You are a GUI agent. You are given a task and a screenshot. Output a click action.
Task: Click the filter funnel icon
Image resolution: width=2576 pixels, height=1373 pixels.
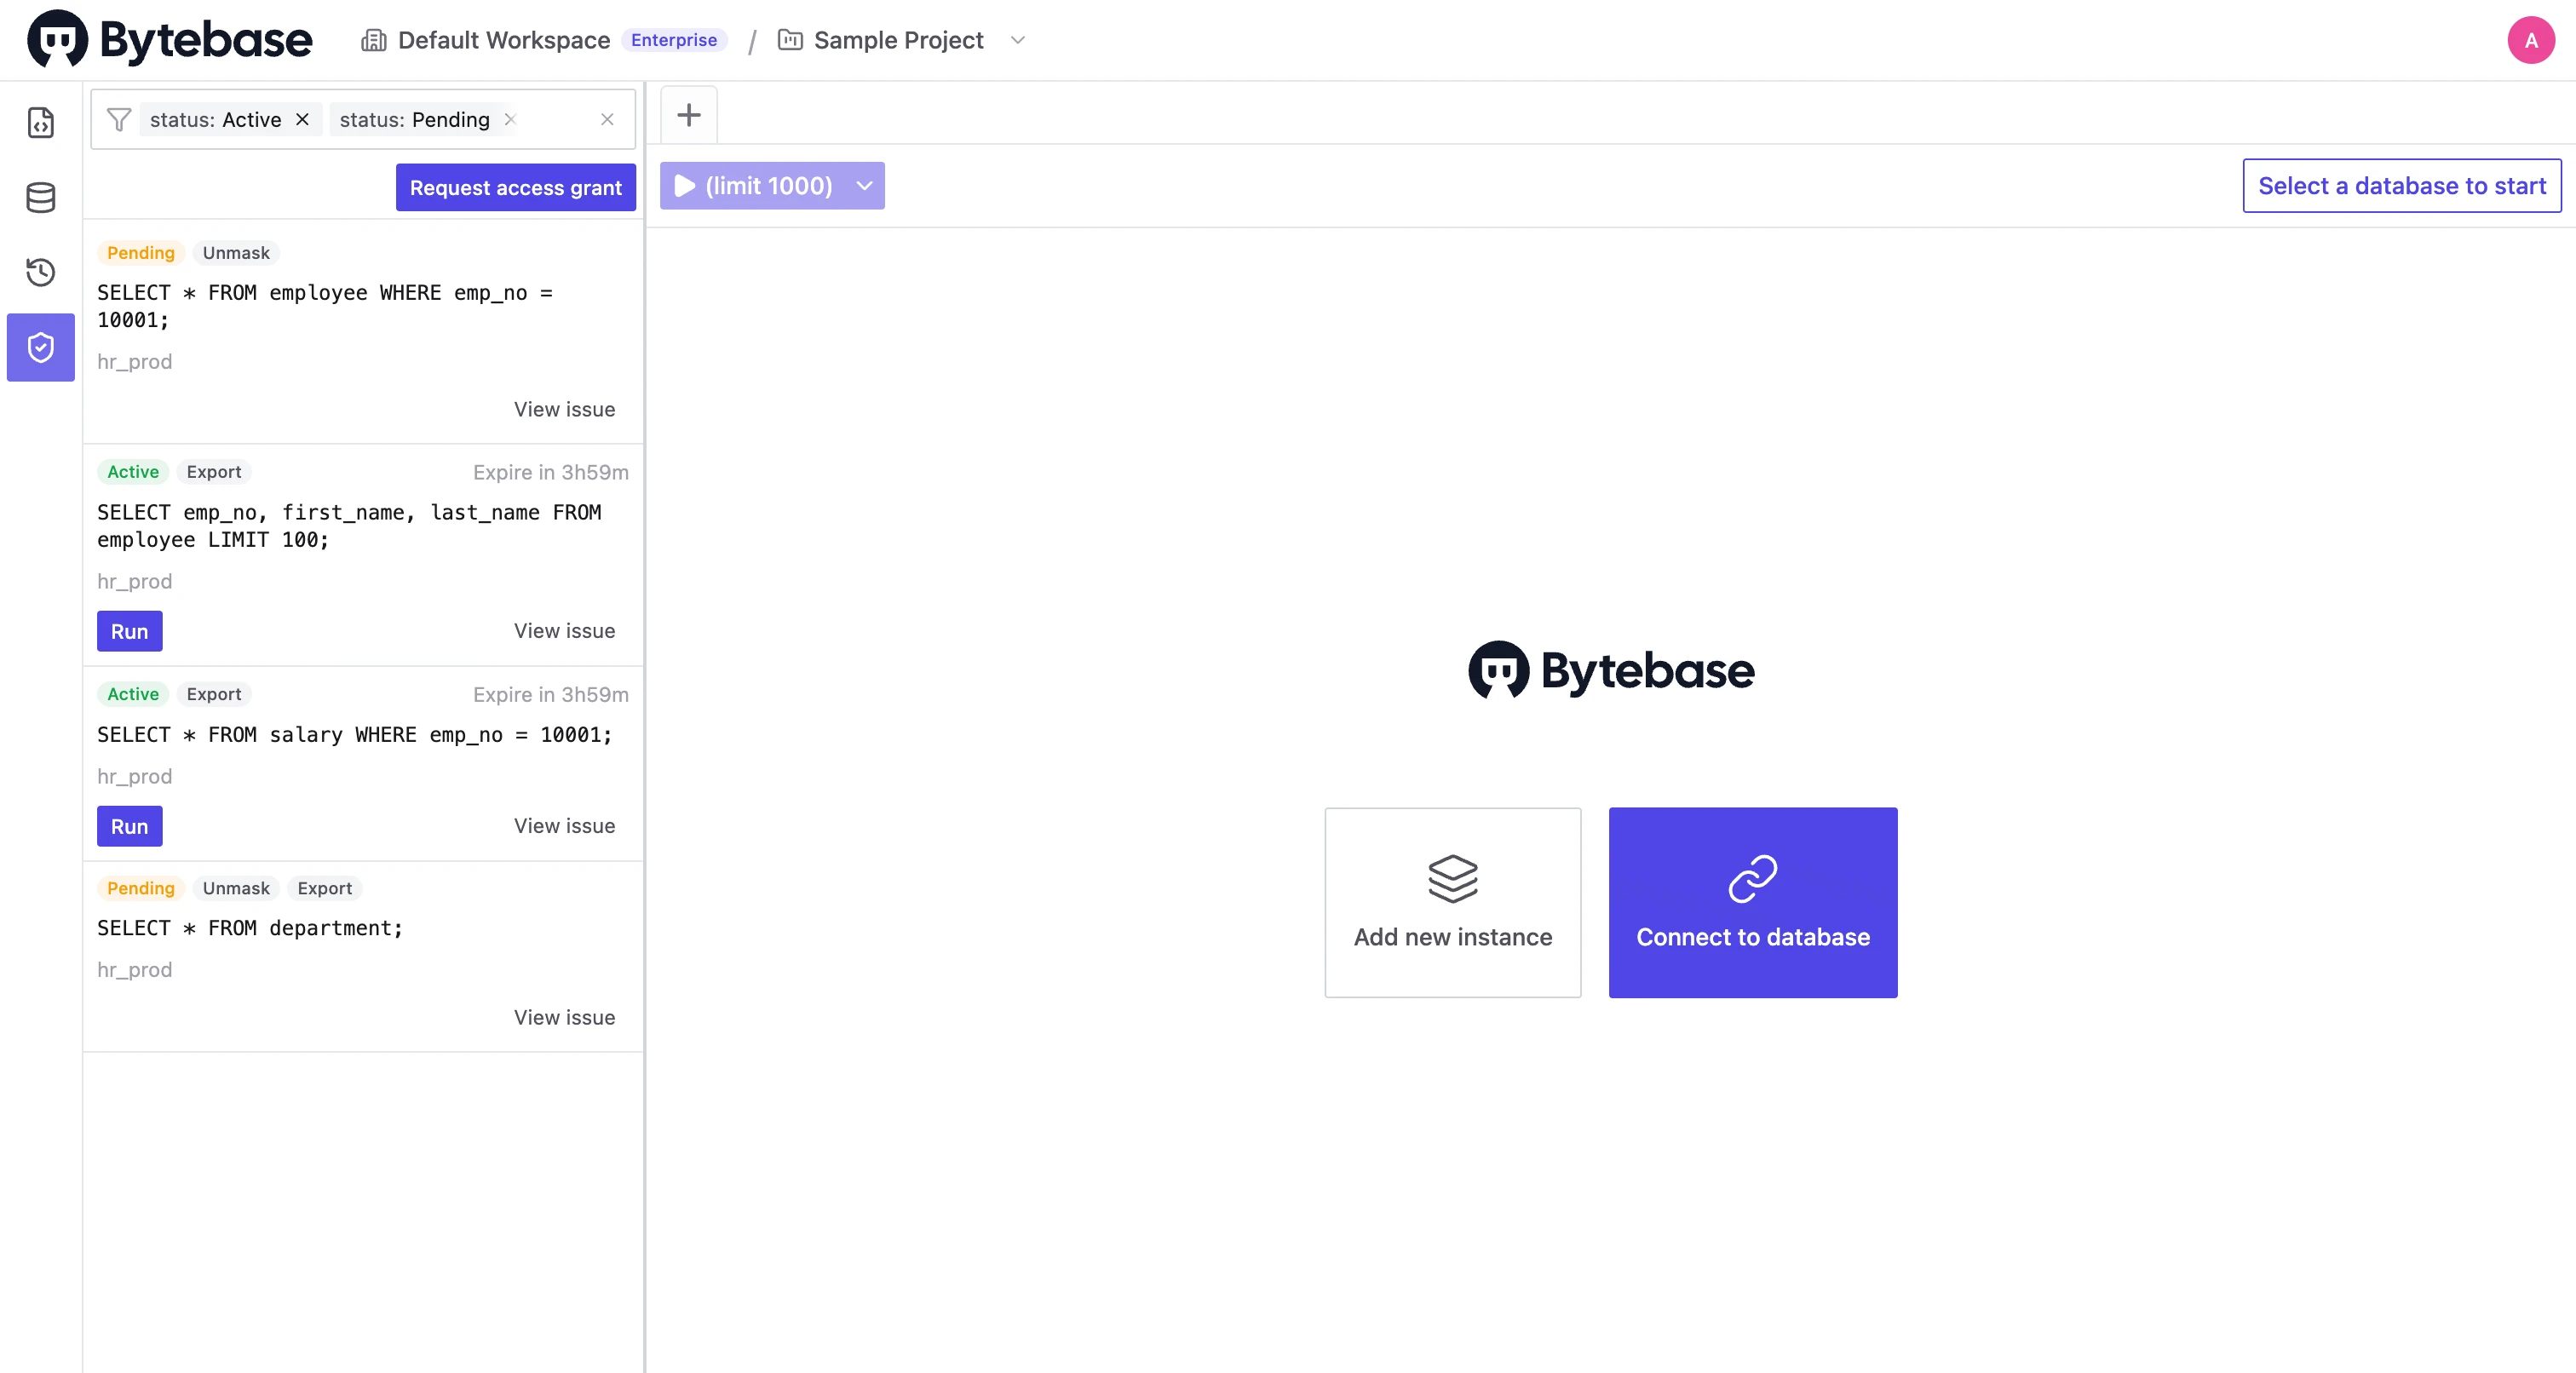click(119, 119)
